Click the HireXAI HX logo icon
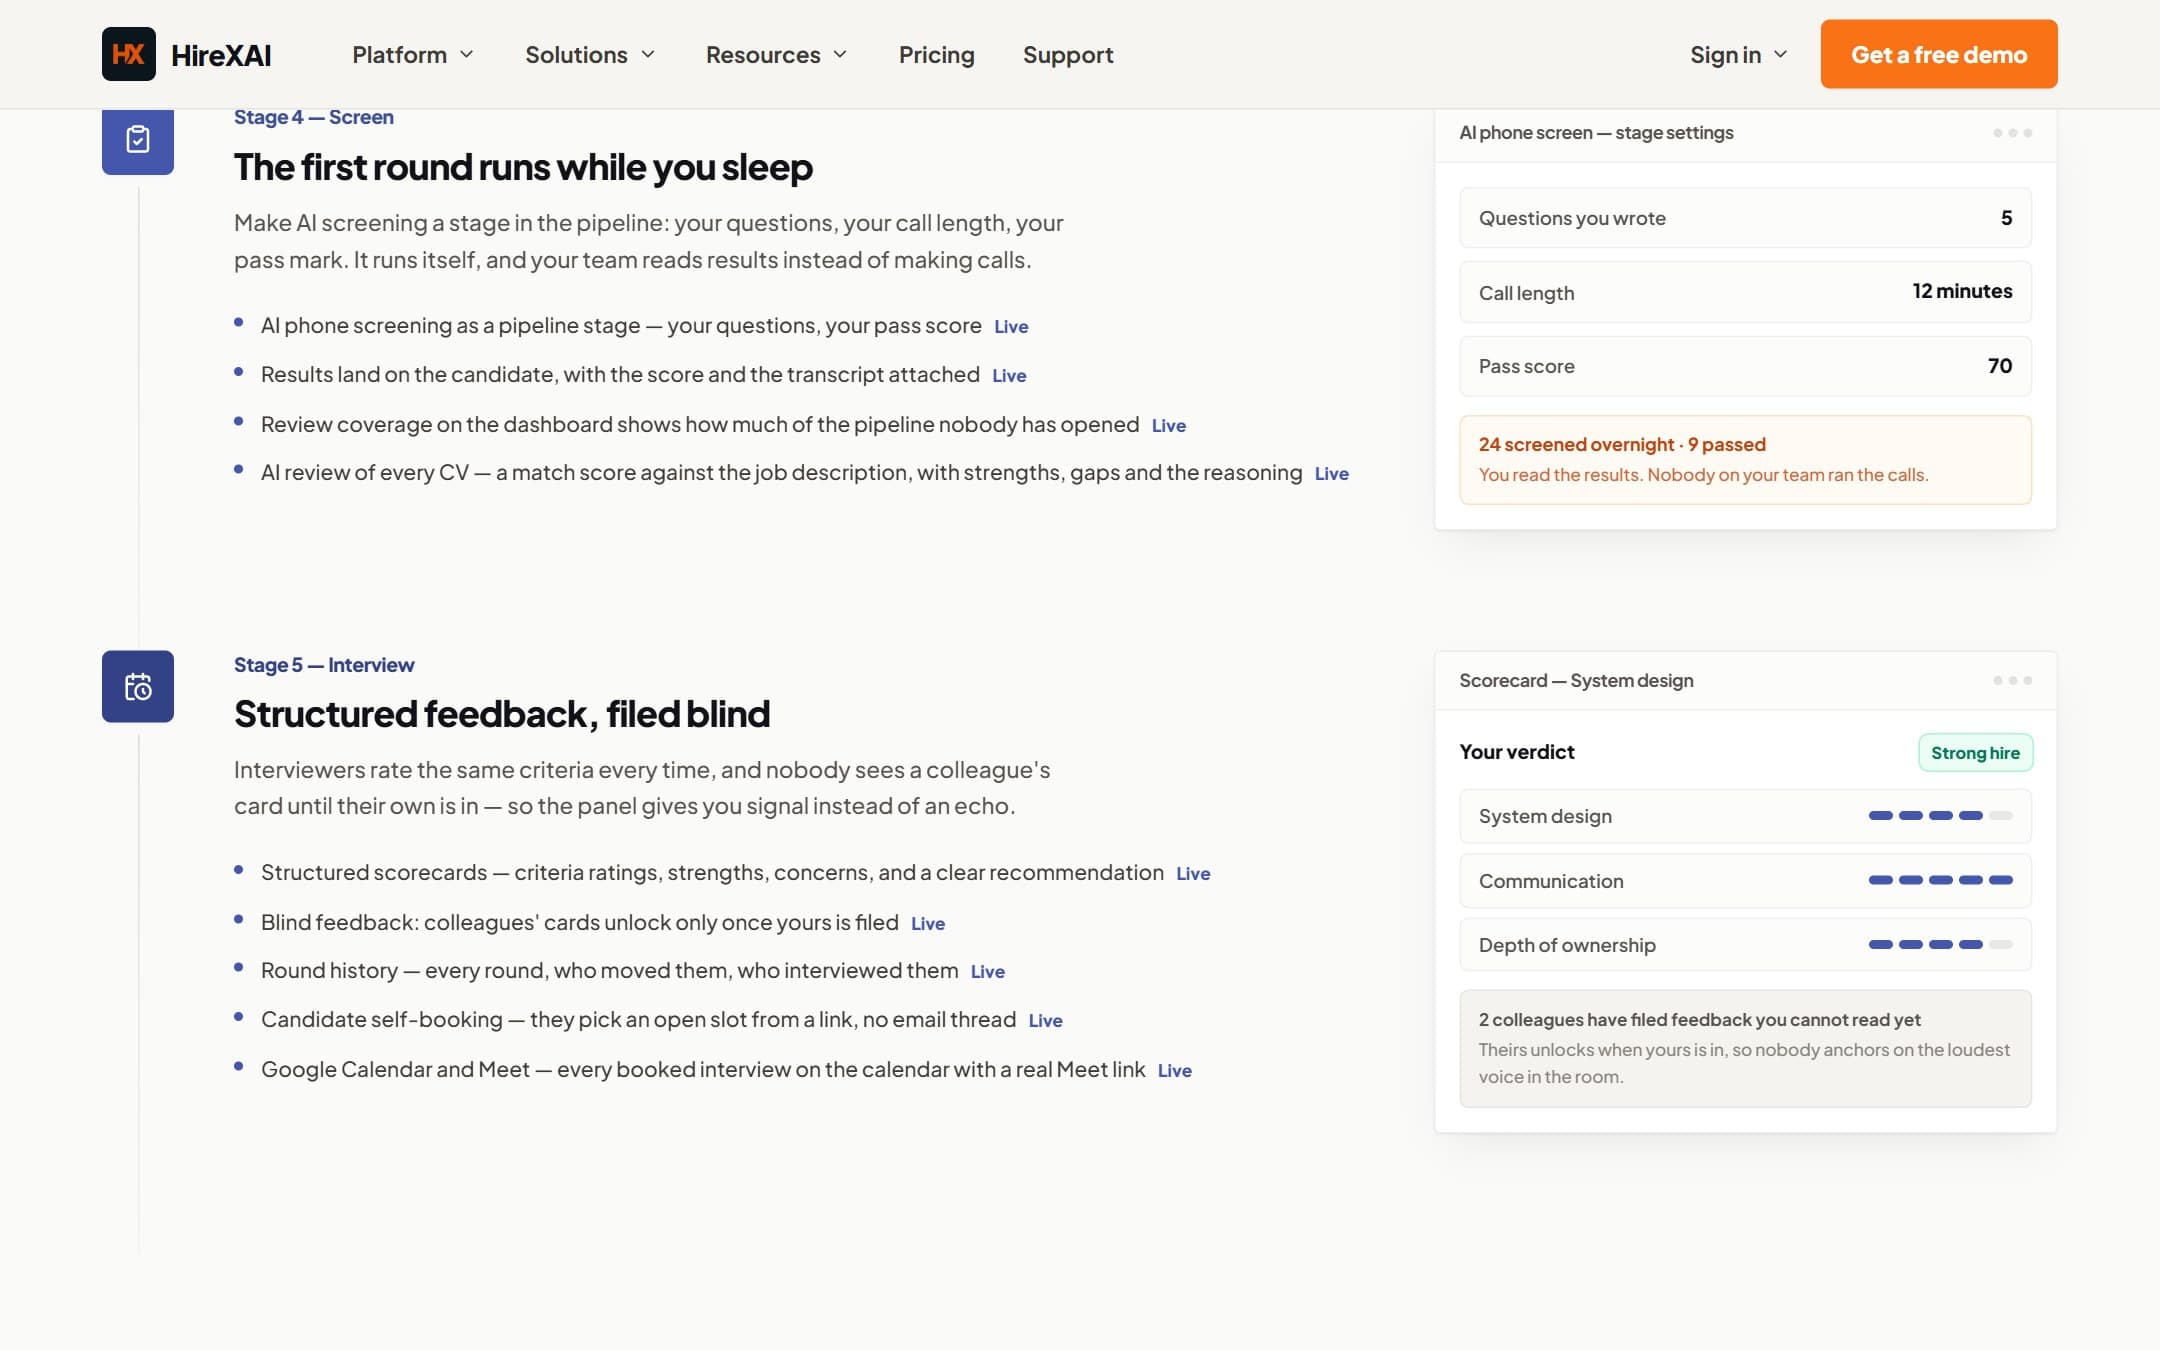The width and height of the screenshot is (2160, 1350). point(128,54)
